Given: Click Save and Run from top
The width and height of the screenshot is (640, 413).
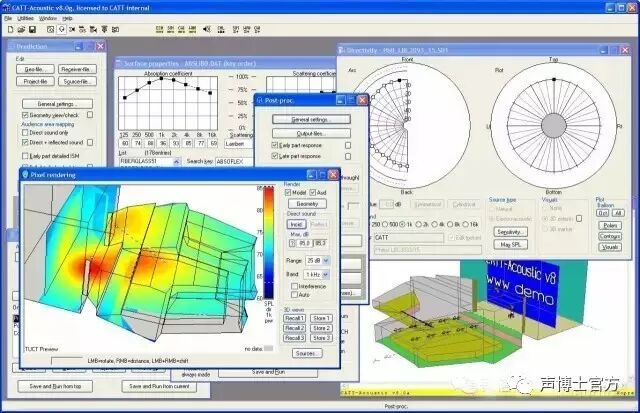Looking at the screenshot, I should click(x=55, y=386).
